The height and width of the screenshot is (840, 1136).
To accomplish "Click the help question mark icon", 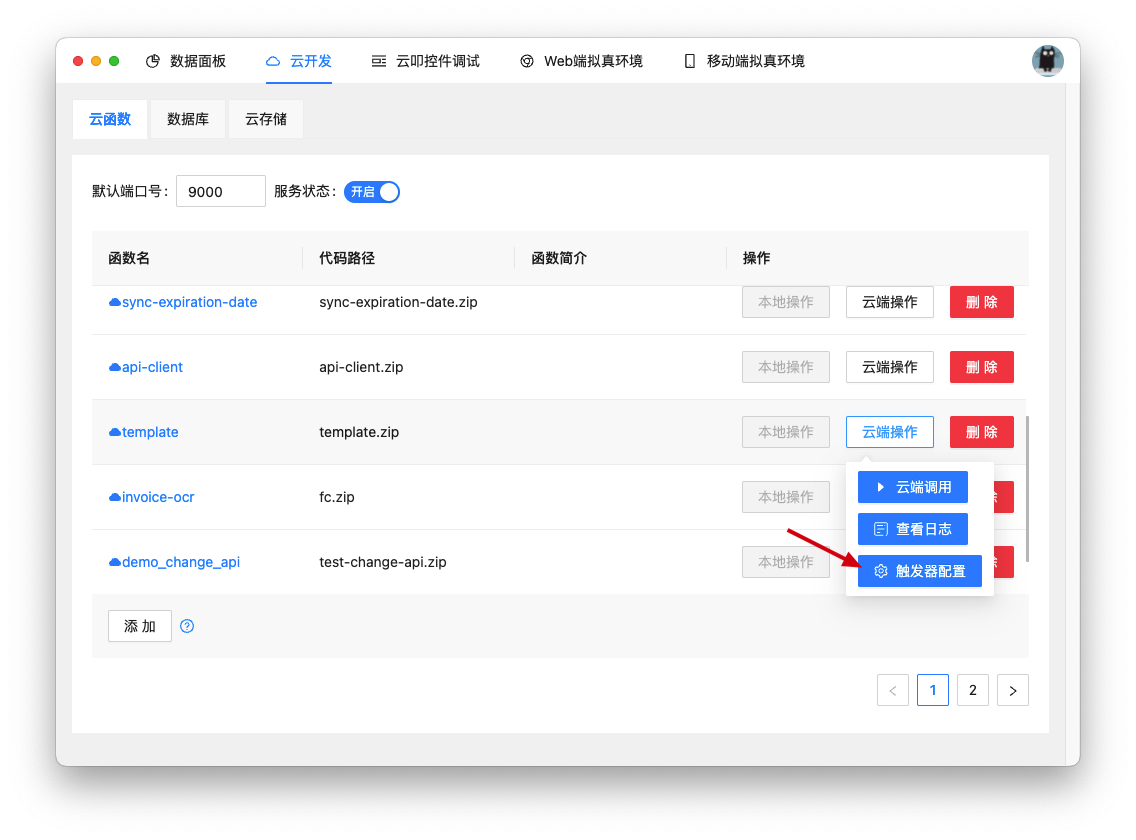I will click(187, 626).
